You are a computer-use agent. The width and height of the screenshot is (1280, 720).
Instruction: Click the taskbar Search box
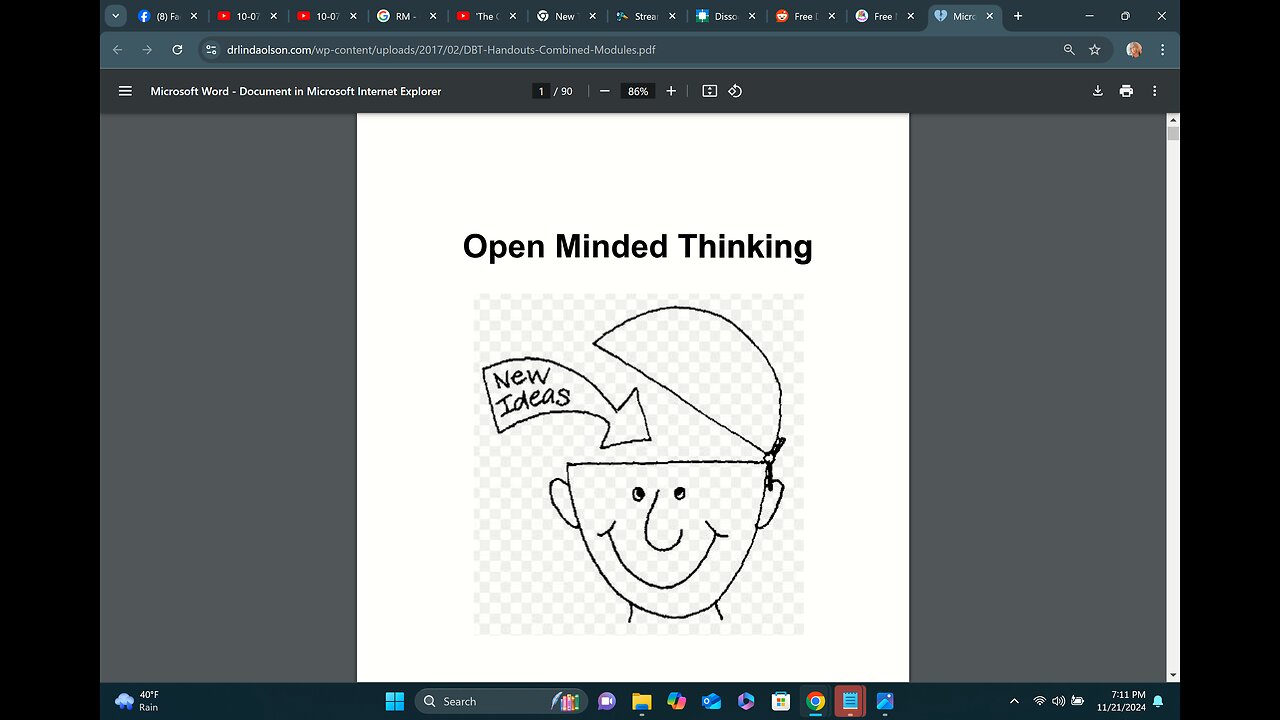click(500, 701)
